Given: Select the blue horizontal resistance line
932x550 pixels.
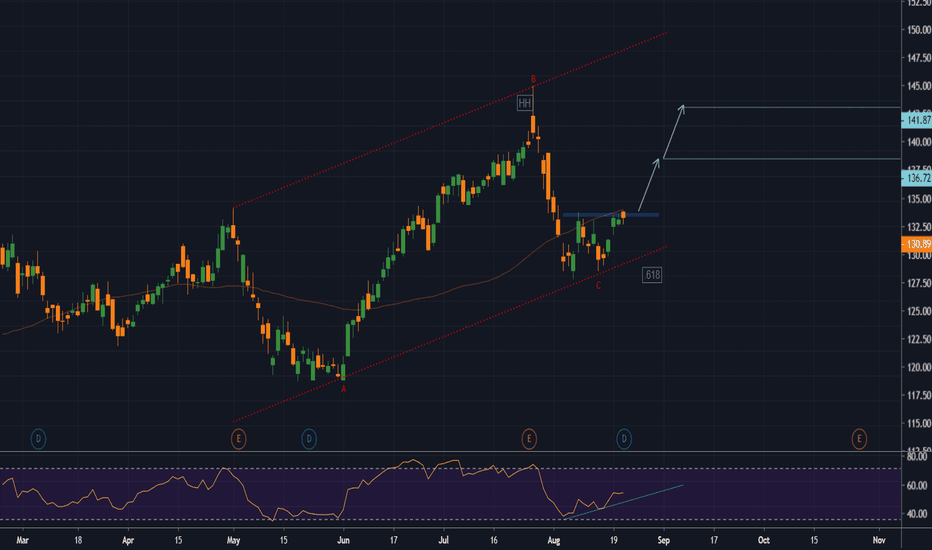Looking at the screenshot, I should [x=610, y=215].
